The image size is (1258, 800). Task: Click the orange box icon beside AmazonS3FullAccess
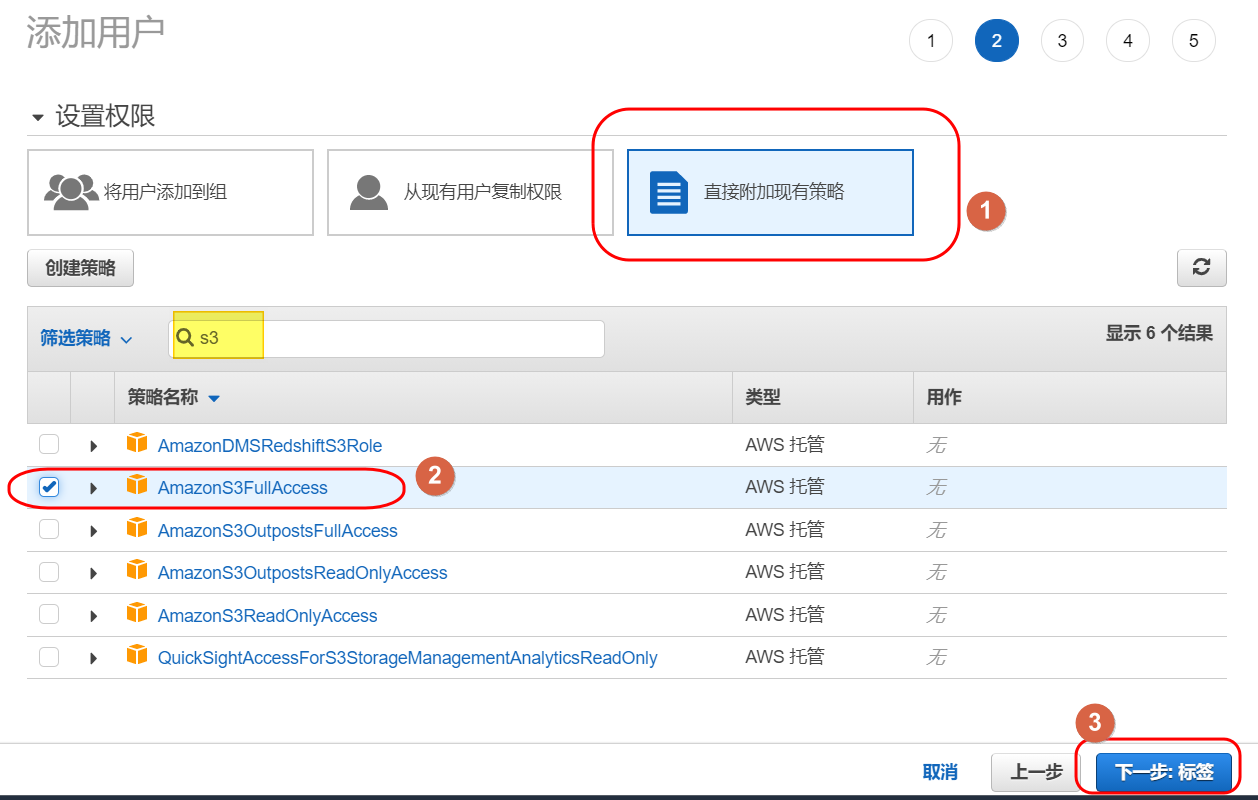click(x=137, y=486)
